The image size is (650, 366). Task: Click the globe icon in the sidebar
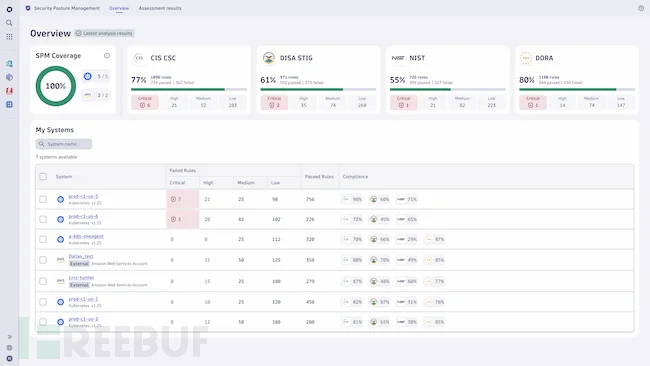(x=9, y=348)
